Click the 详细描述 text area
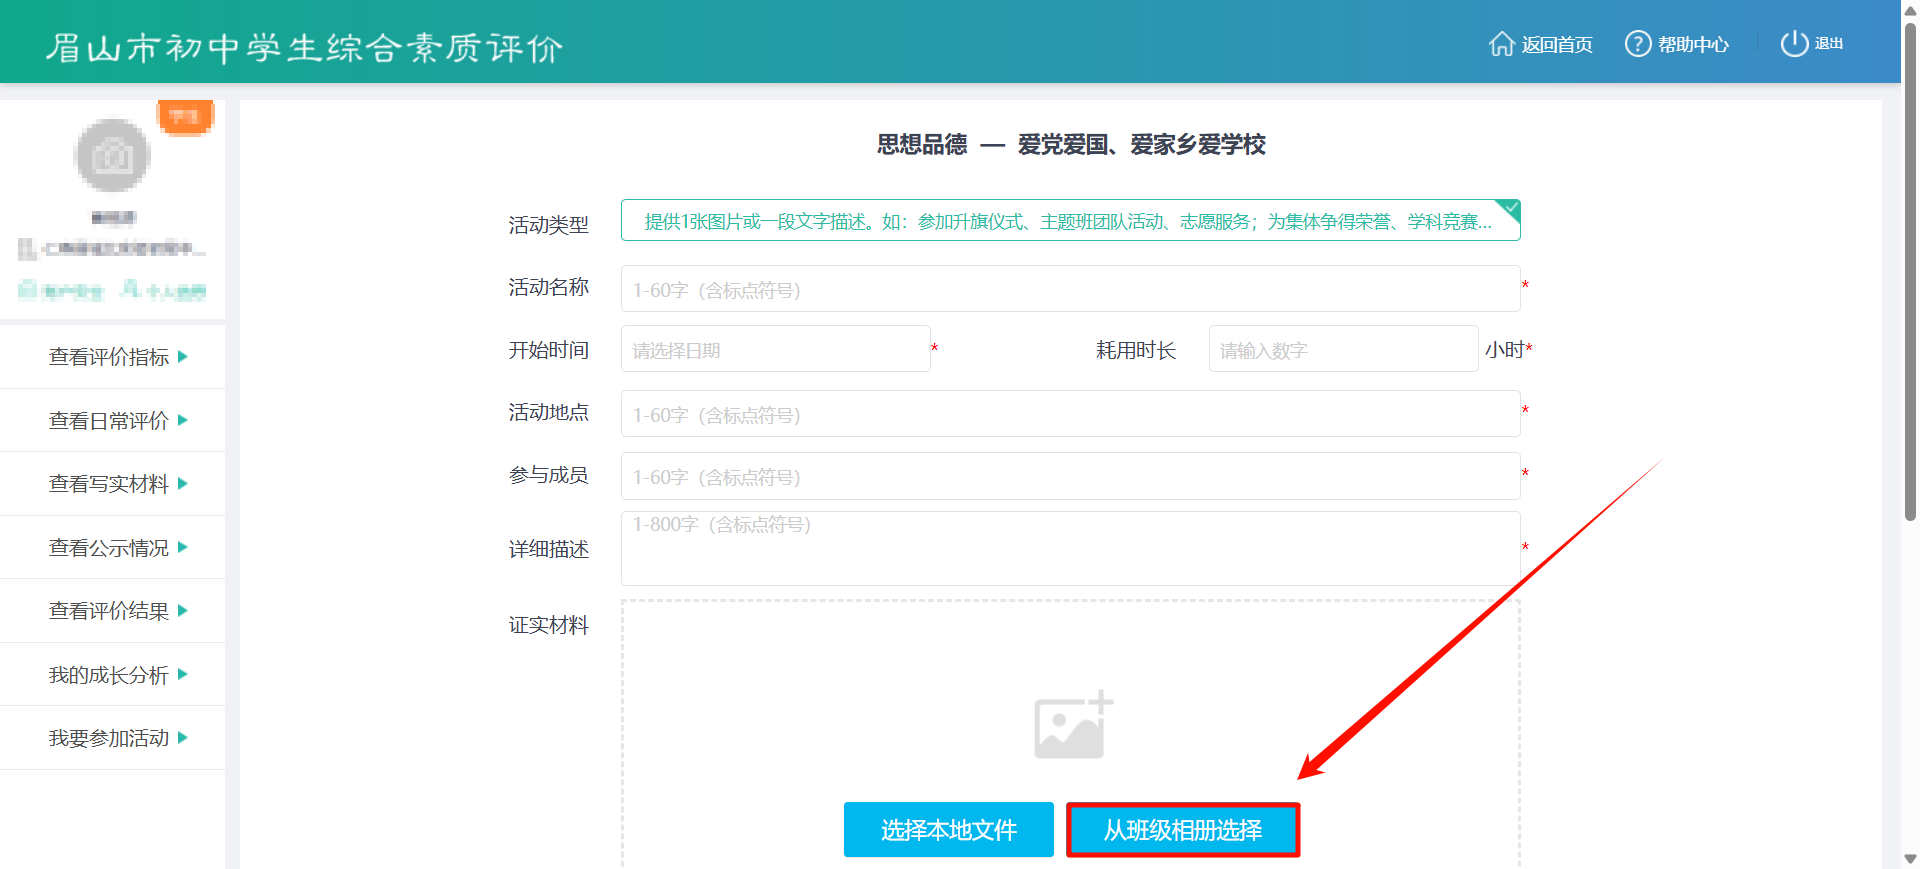Viewport: 1920px width, 869px height. 1070,549
